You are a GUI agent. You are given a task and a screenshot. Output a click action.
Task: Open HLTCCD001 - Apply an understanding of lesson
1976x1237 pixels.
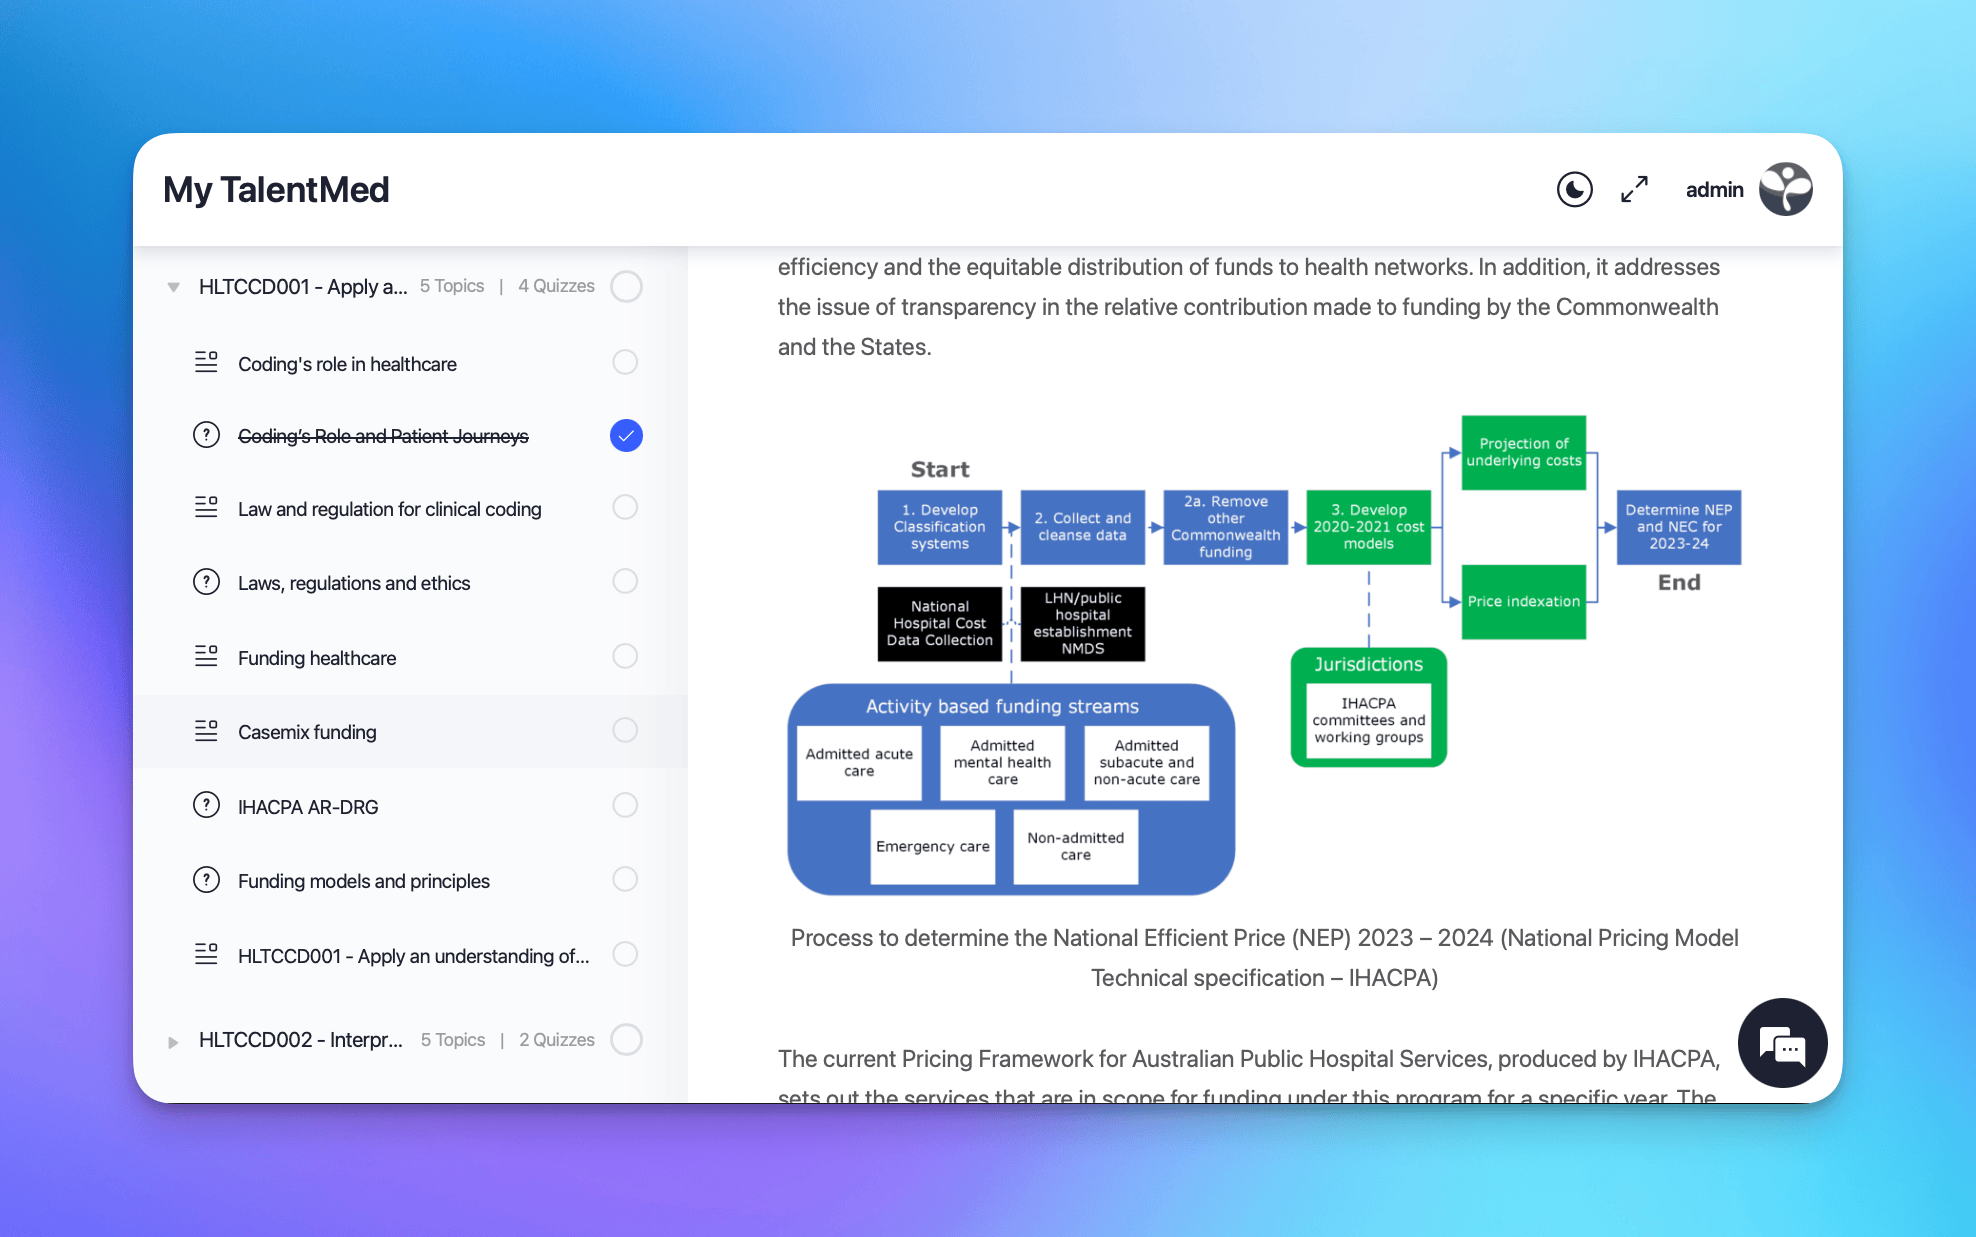[413, 956]
